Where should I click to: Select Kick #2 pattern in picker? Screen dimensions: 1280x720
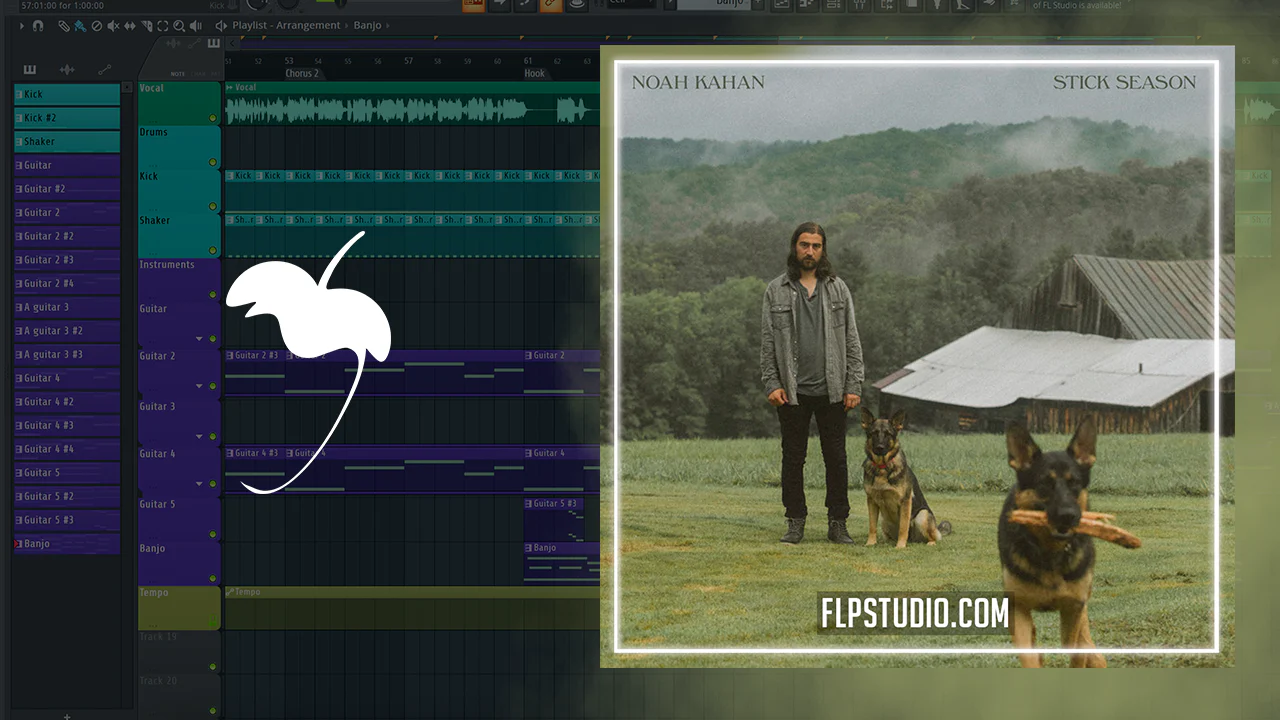pyautogui.click(x=67, y=118)
